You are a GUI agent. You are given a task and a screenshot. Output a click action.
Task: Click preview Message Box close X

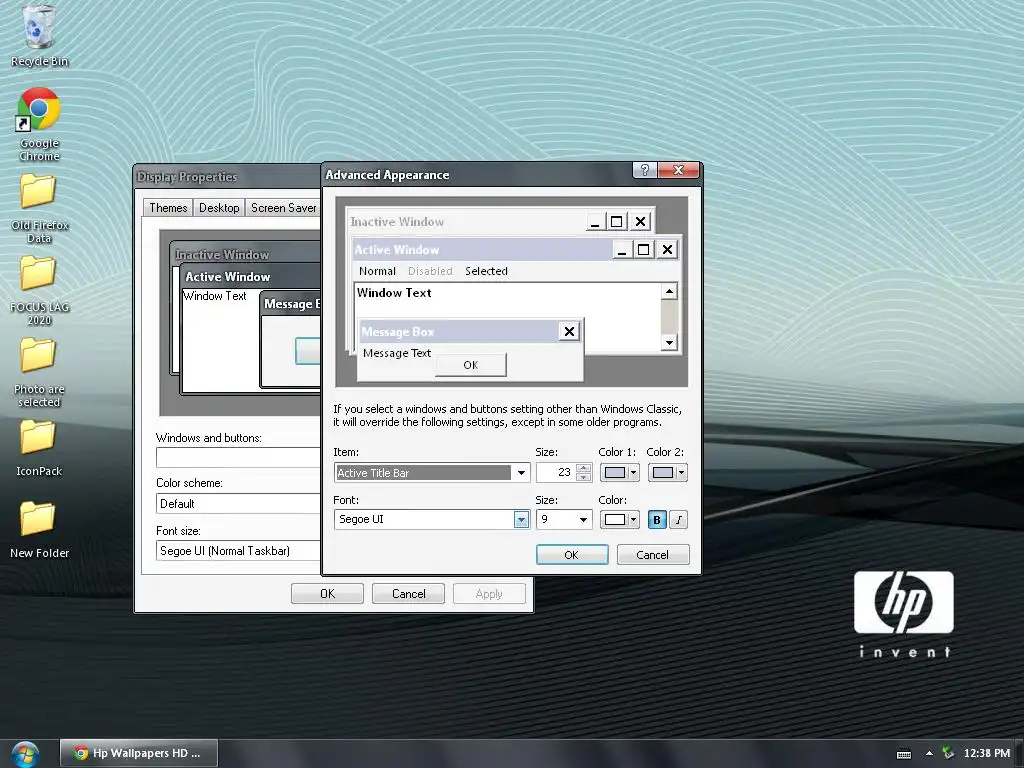pos(569,332)
